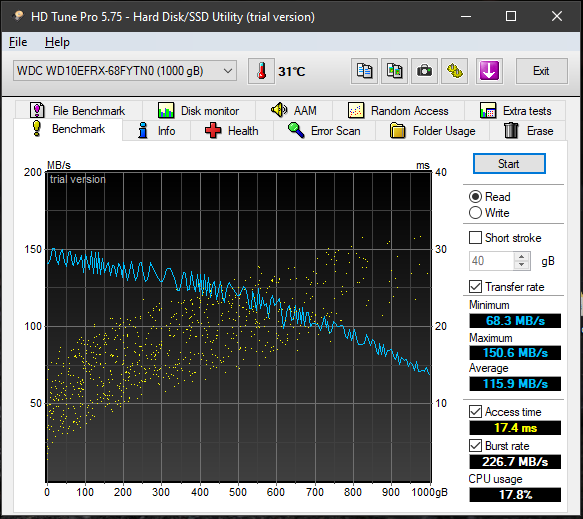Viewport: 583px width, 519px height.
Task: Click the Maximum 150.6 MB/s value
Action: [x=515, y=352]
